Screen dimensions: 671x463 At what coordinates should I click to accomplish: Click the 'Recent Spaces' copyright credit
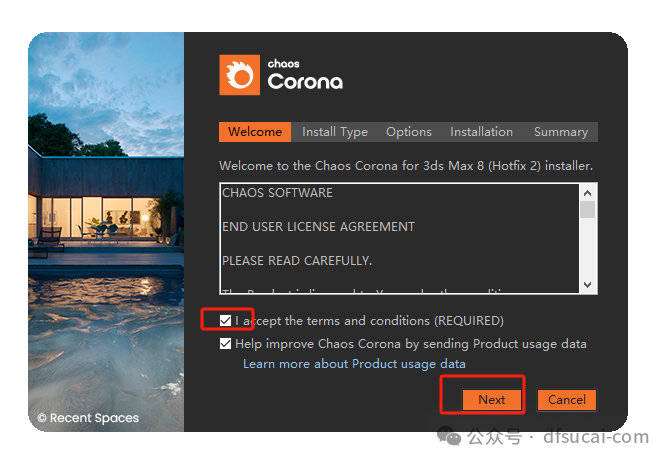pyautogui.click(x=88, y=418)
